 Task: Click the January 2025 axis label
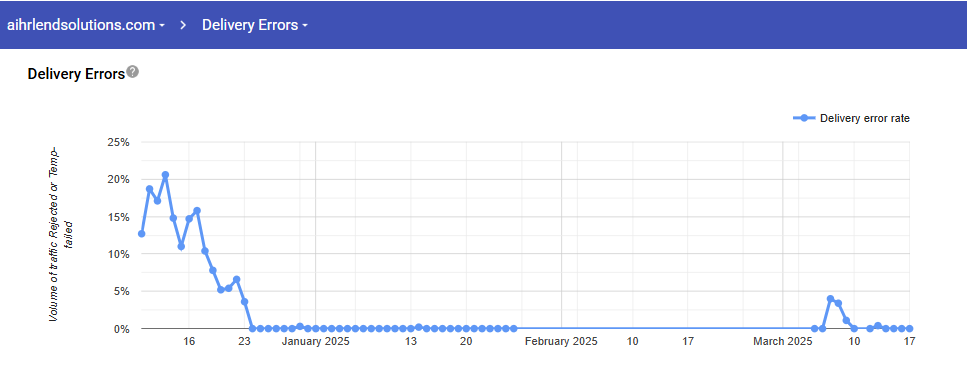coord(316,341)
